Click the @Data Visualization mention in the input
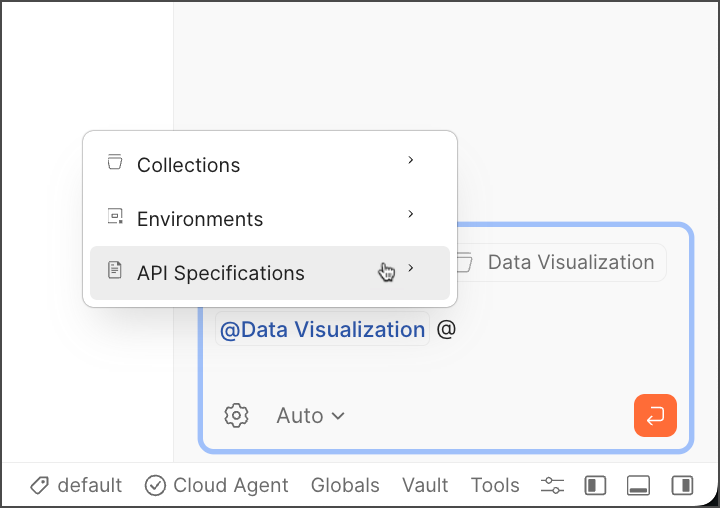 pyautogui.click(x=322, y=330)
